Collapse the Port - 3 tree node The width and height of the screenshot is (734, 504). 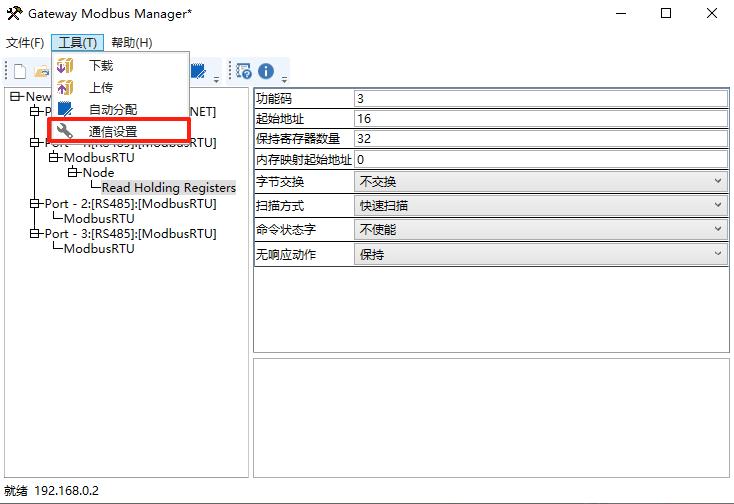35,234
